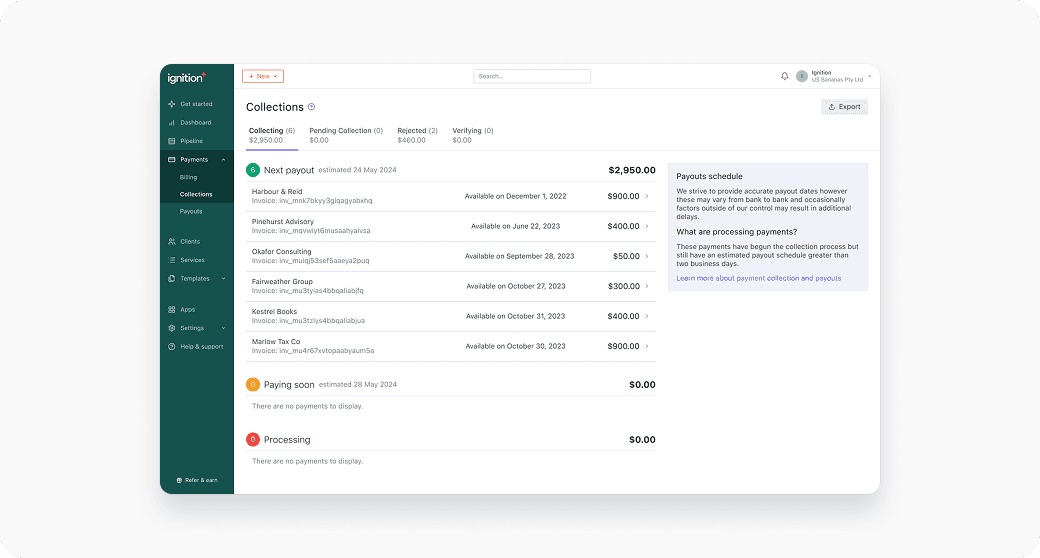Click Available on December 1, 2022
The image size is (1040, 558).
515,196
